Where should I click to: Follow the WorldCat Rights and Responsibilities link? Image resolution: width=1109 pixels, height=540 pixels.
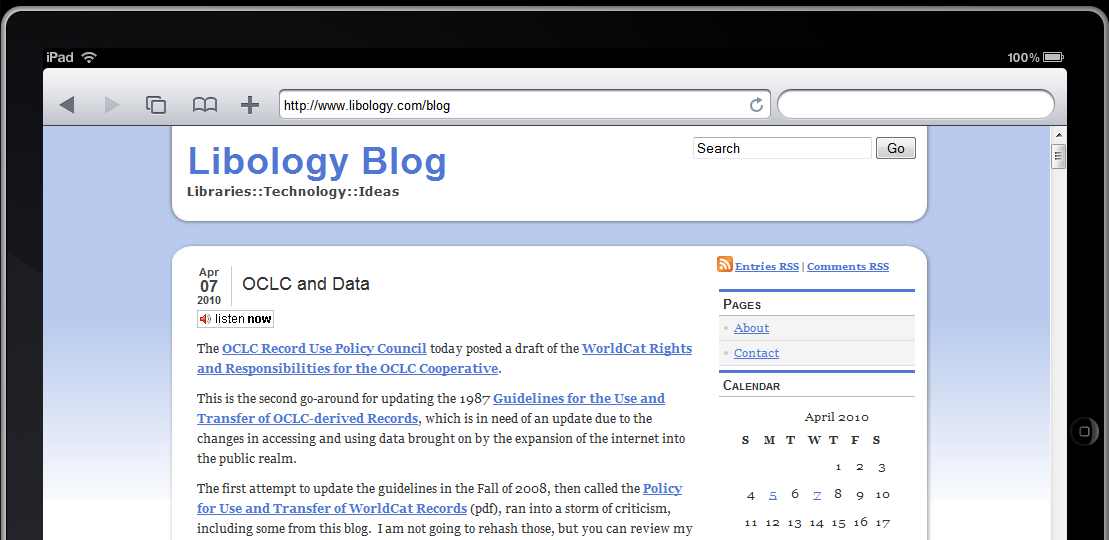click(444, 358)
